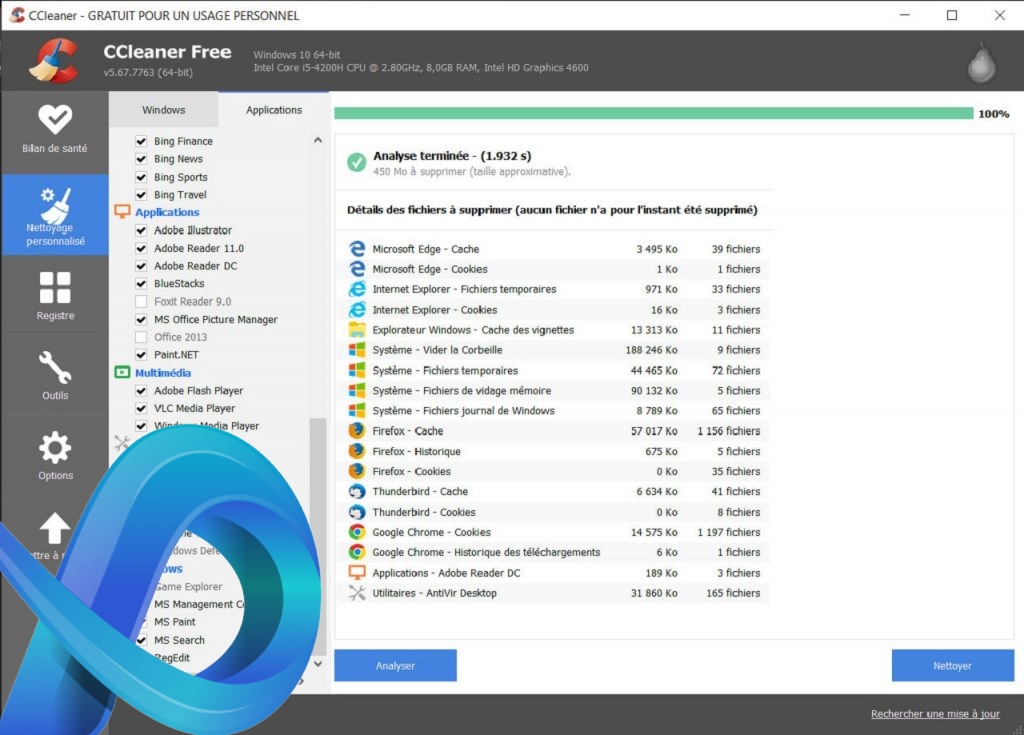The height and width of the screenshot is (735, 1024).
Task: Click the green checkmark analysis icon
Action: click(357, 162)
